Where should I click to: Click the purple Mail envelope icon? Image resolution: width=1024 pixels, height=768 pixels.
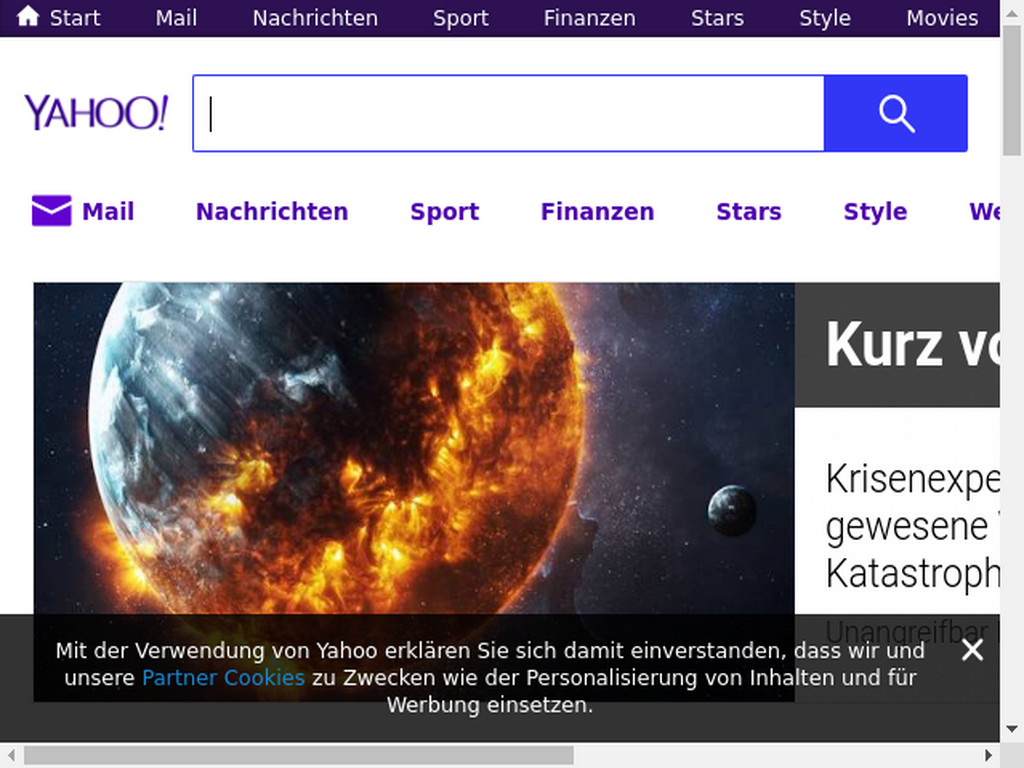click(x=52, y=211)
